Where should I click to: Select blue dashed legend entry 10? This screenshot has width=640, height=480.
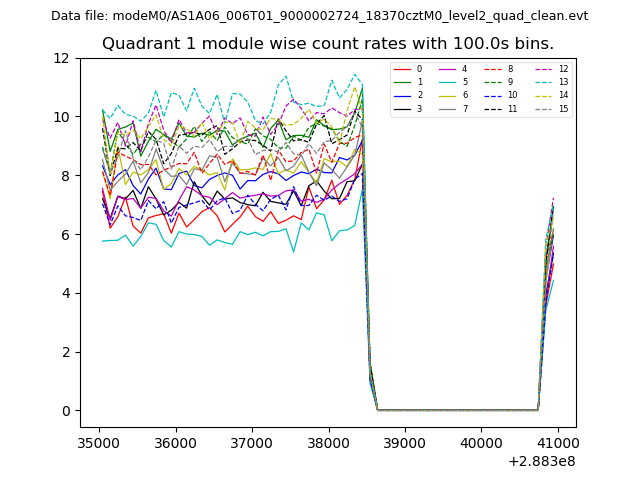coord(501,95)
